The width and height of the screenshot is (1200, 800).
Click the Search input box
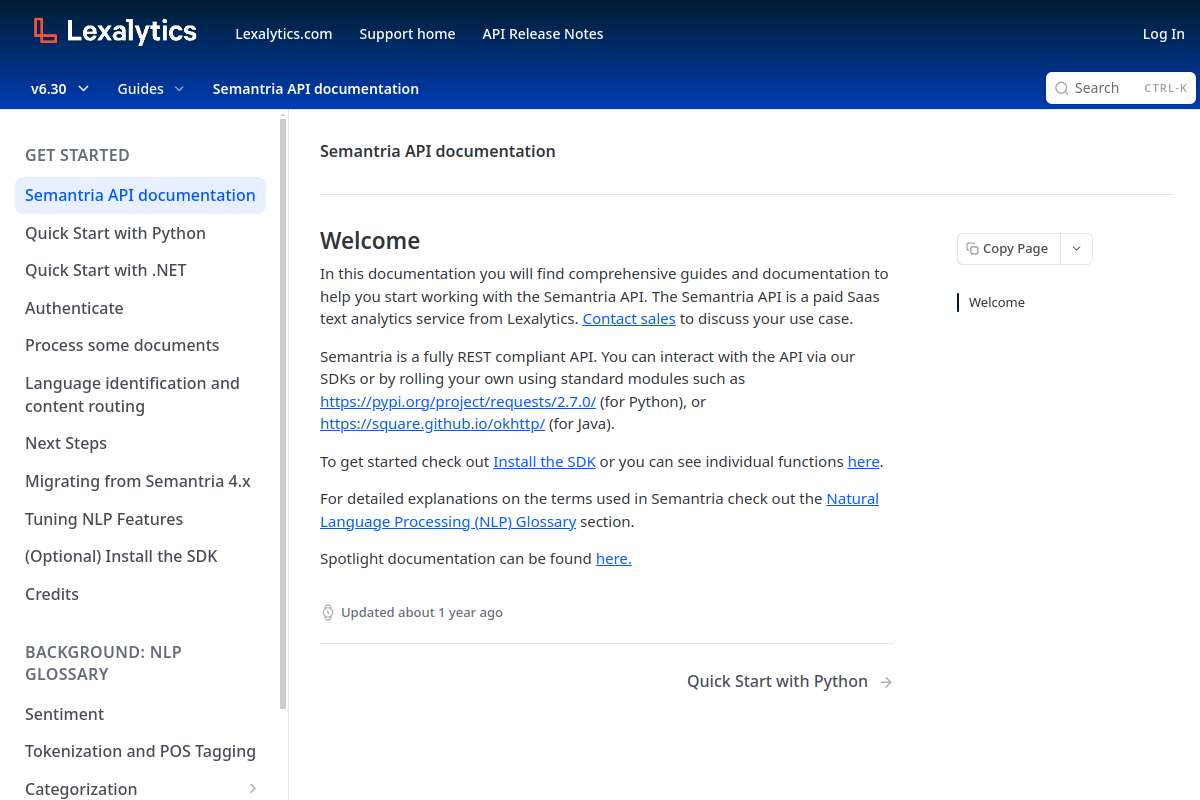[1120, 88]
